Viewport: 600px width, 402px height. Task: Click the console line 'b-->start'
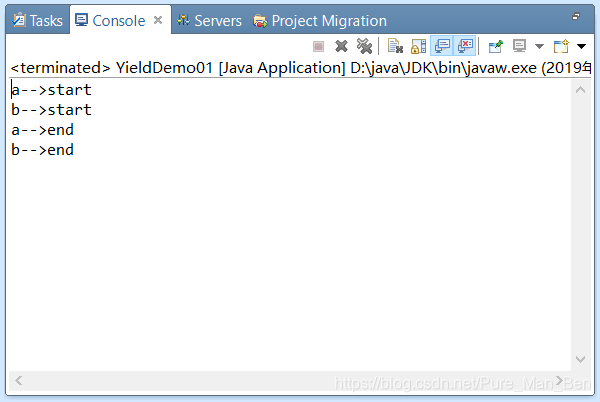[51, 110]
